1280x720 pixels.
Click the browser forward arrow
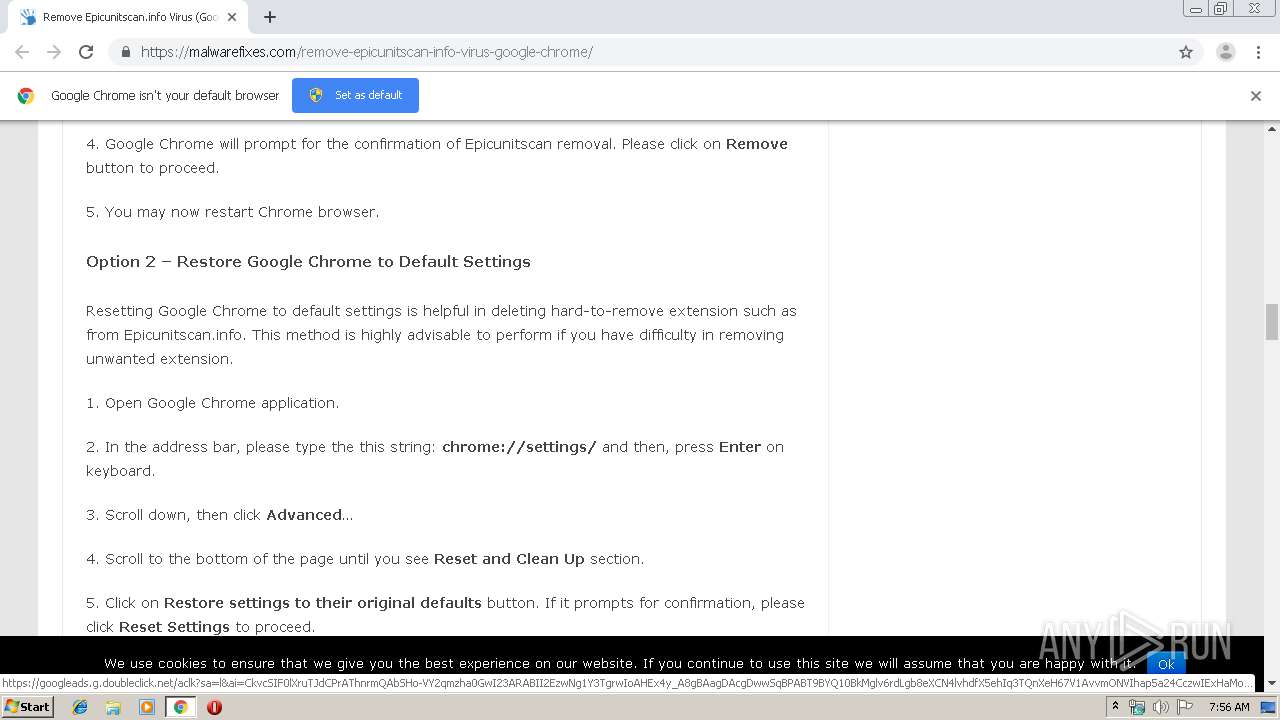54,52
